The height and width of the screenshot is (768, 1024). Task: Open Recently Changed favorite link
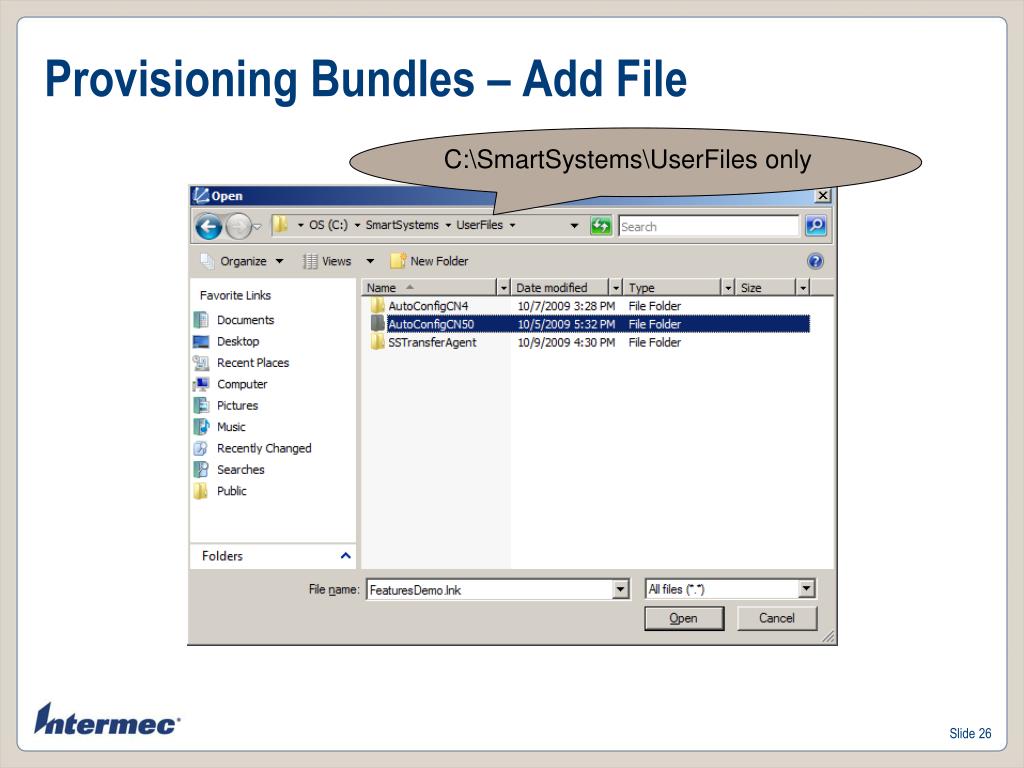click(x=264, y=449)
